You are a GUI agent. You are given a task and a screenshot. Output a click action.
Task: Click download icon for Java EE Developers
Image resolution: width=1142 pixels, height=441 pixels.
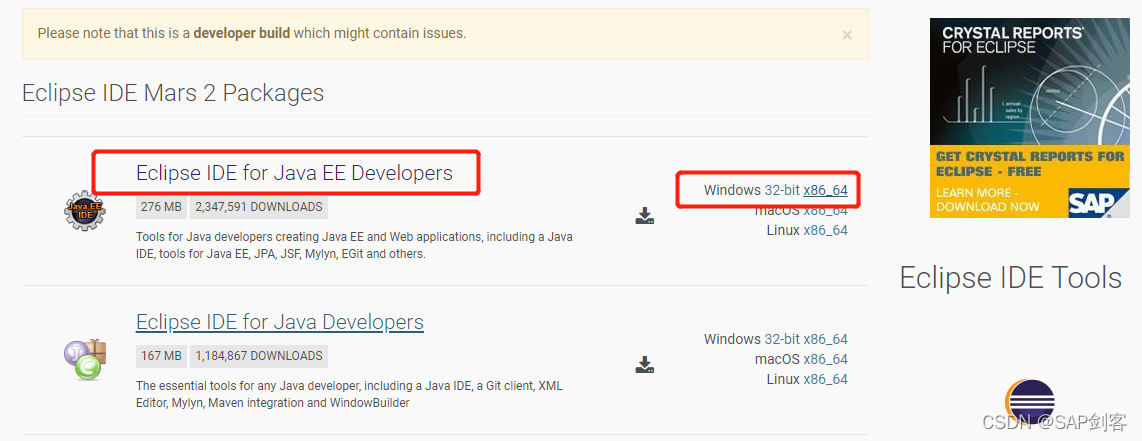tap(645, 215)
